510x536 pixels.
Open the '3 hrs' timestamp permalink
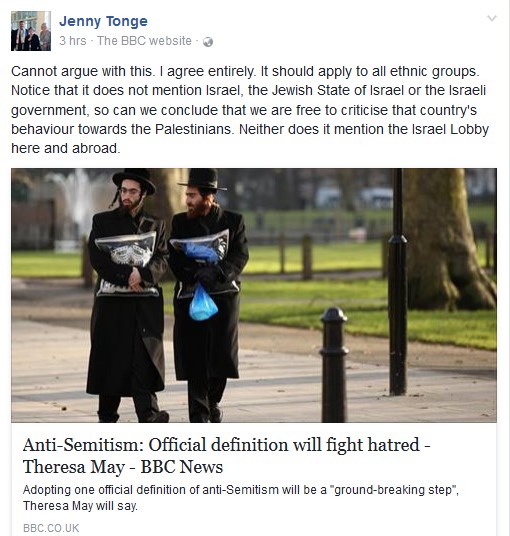[72, 41]
